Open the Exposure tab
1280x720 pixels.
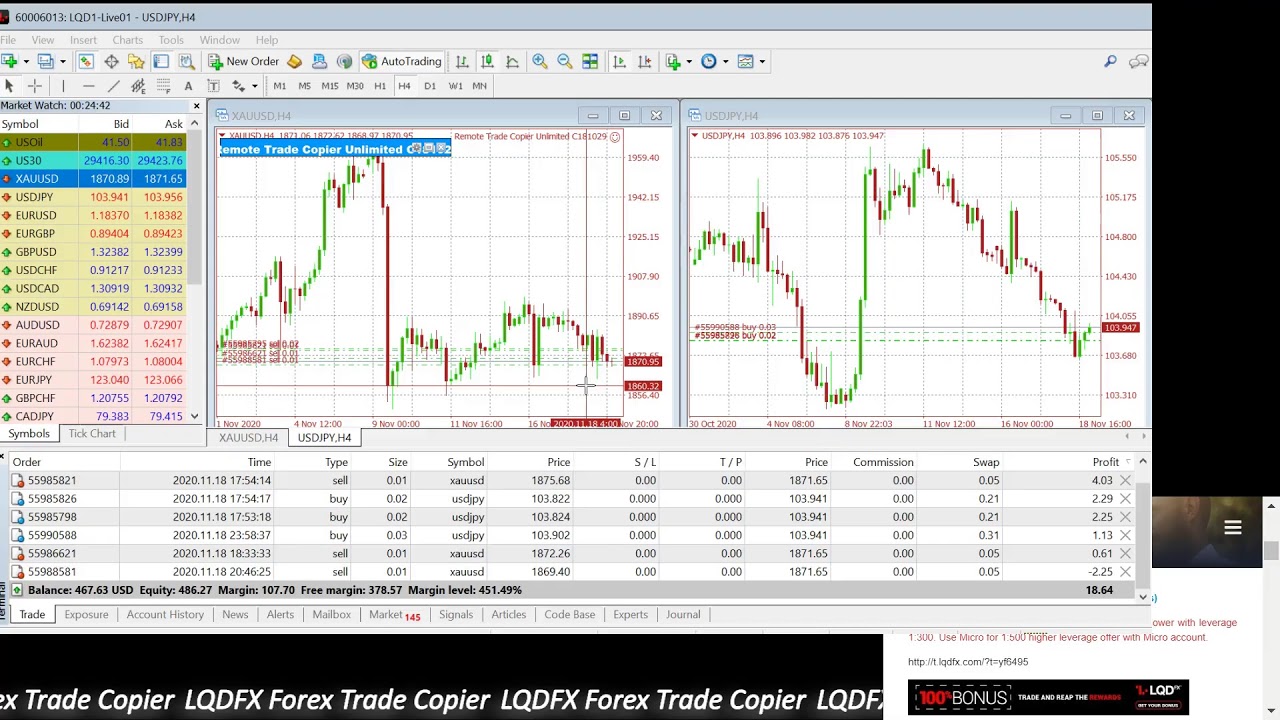[86, 615]
